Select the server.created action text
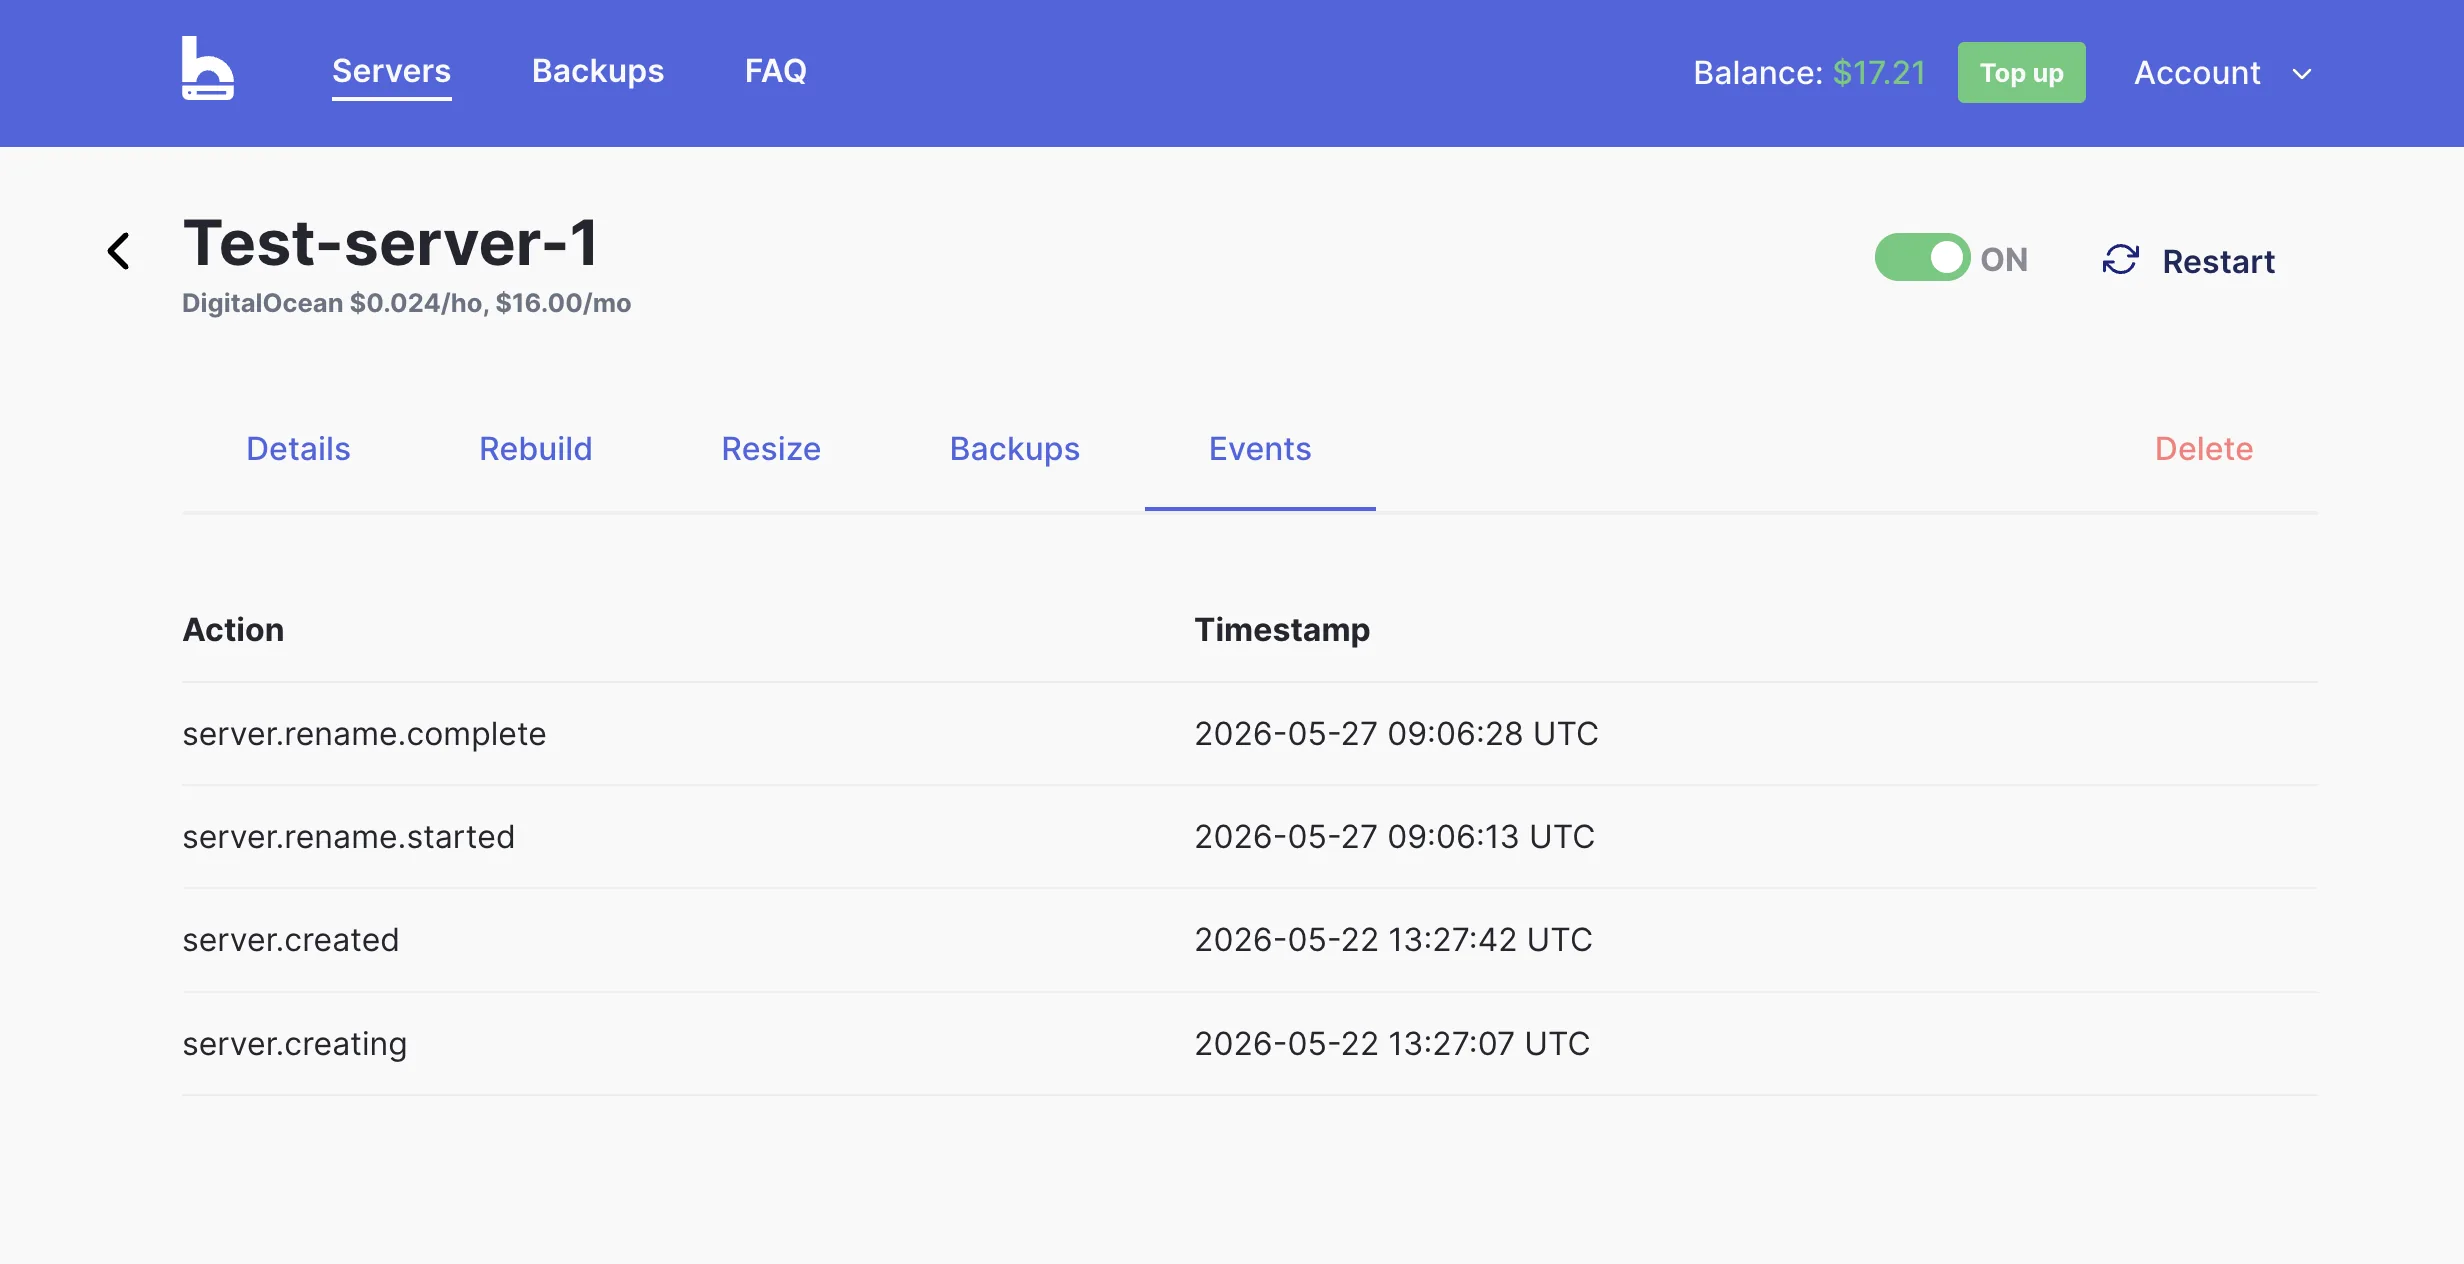The height and width of the screenshot is (1264, 2464). 290,940
